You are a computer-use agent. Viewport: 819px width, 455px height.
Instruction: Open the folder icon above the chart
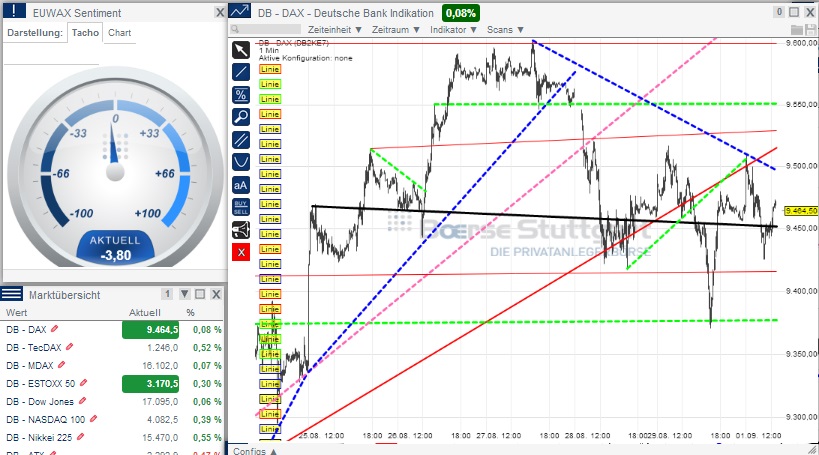click(x=797, y=30)
